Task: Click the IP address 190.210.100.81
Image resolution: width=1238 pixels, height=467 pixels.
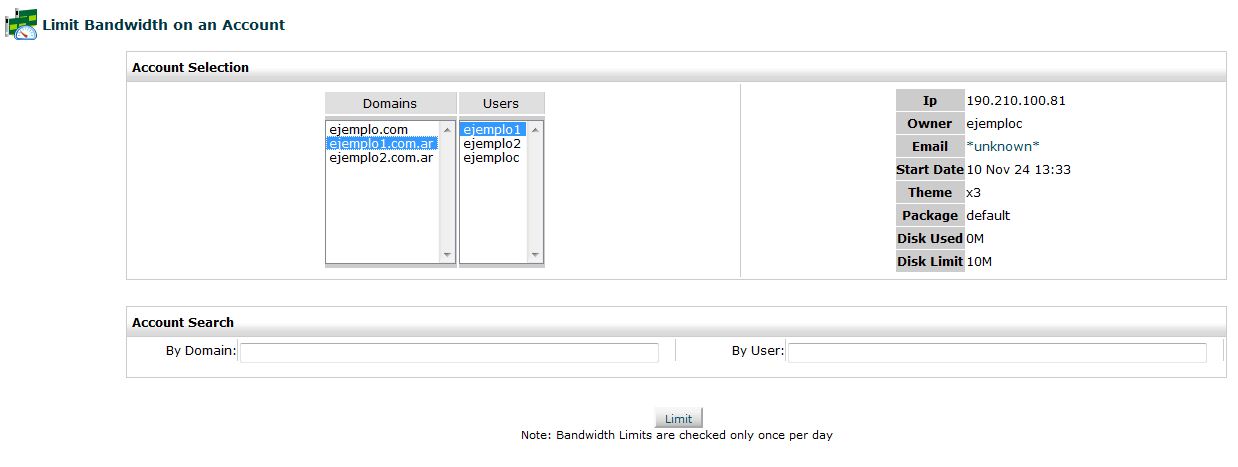Action: tap(1016, 100)
